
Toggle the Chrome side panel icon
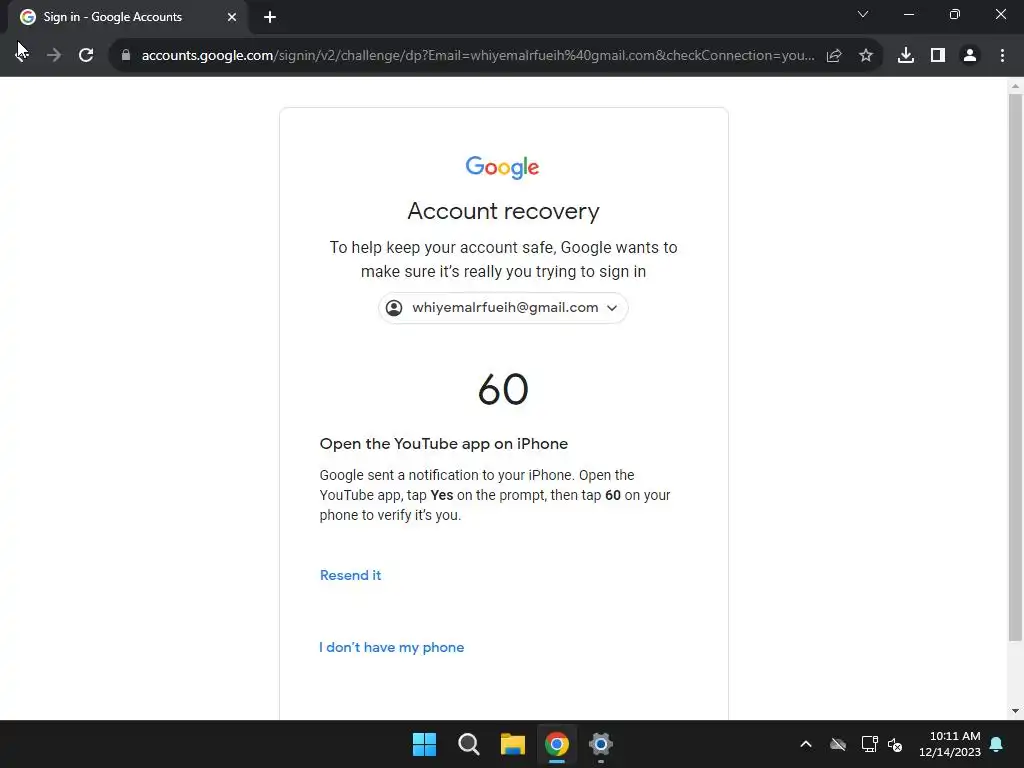tap(938, 56)
